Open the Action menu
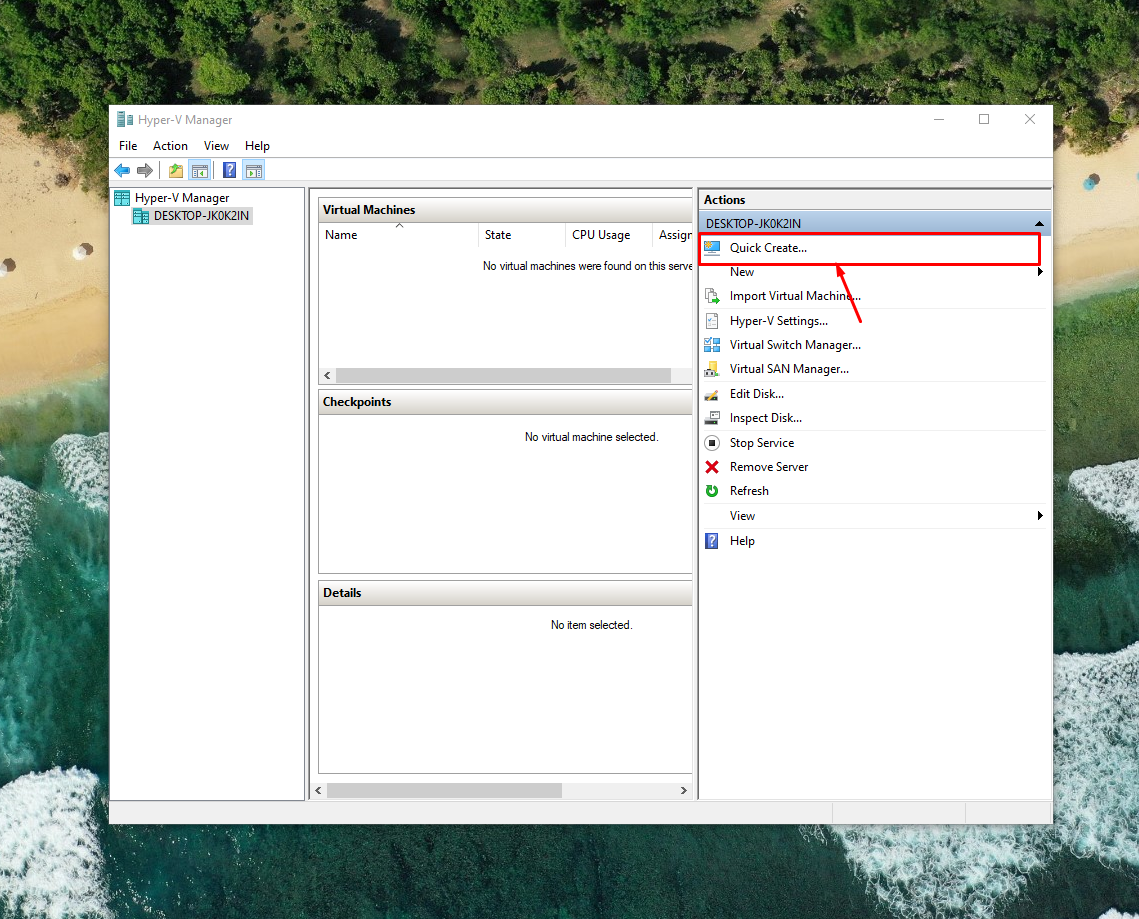 point(170,146)
